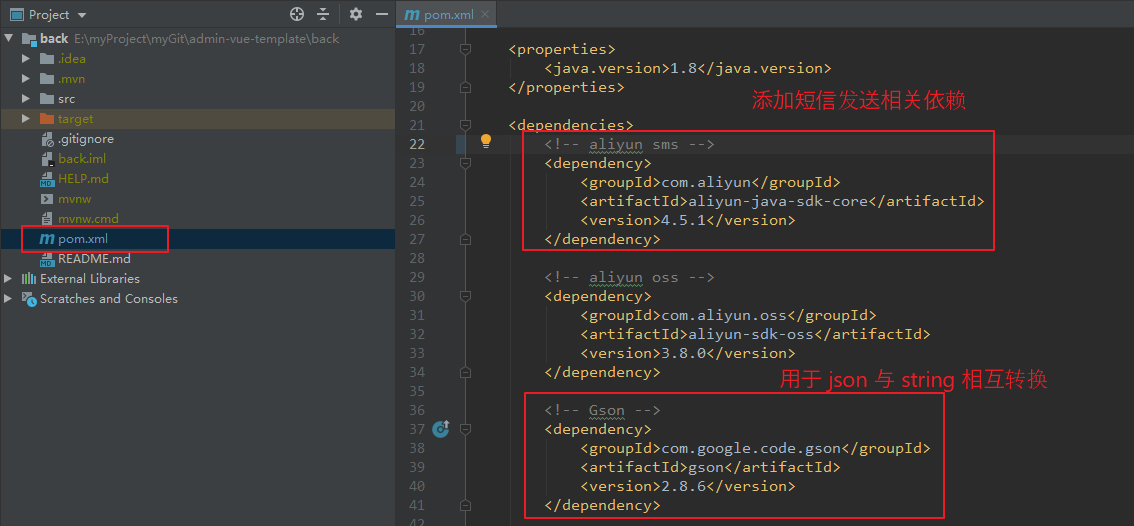The height and width of the screenshot is (526, 1134).
Task: Close the pom.xml tab
Action: (x=485, y=14)
